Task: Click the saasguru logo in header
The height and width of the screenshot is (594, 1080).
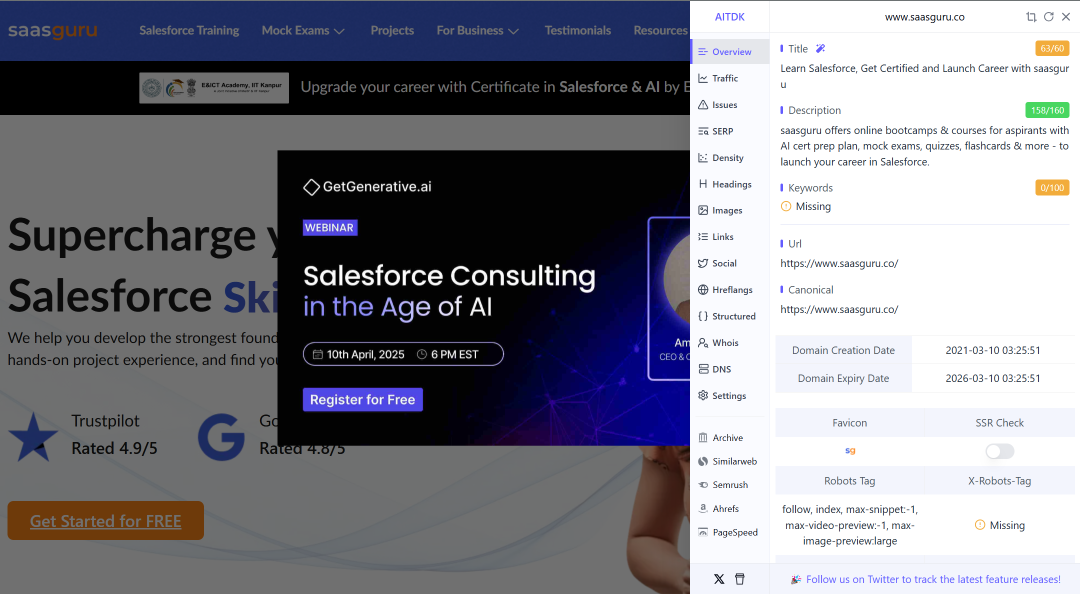Action: point(52,30)
